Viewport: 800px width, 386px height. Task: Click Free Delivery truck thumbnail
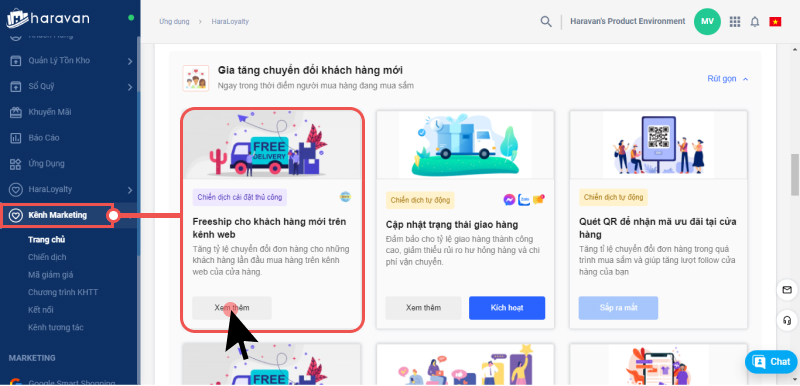pos(272,145)
